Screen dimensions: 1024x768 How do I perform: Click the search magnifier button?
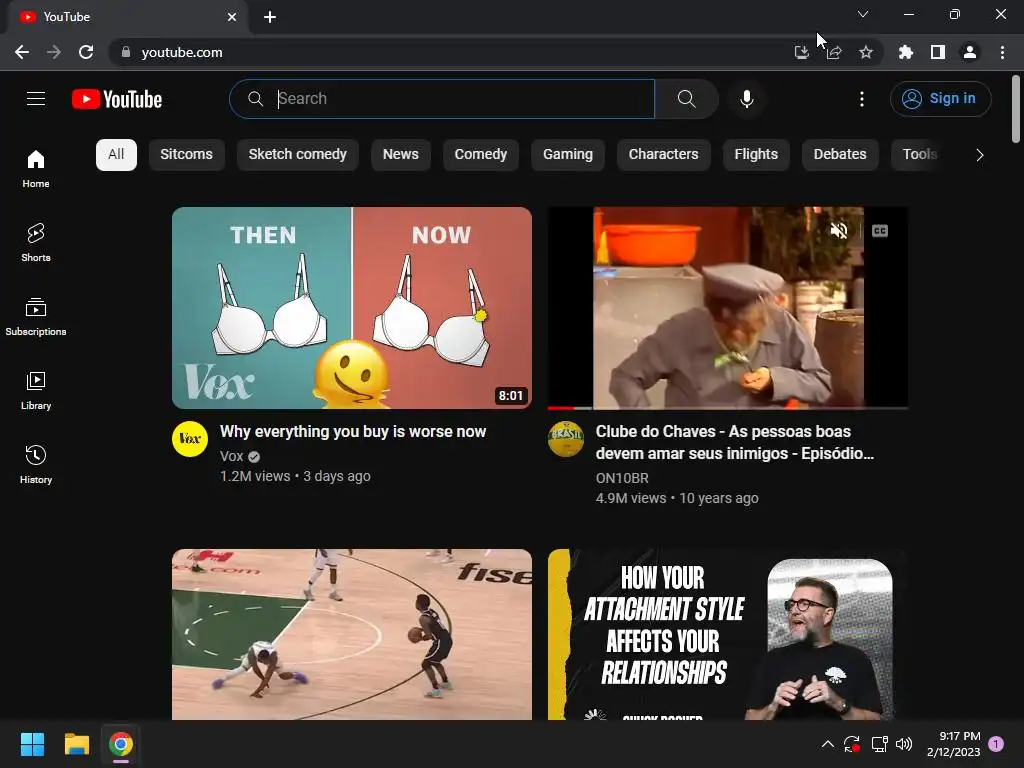click(686, 99)
